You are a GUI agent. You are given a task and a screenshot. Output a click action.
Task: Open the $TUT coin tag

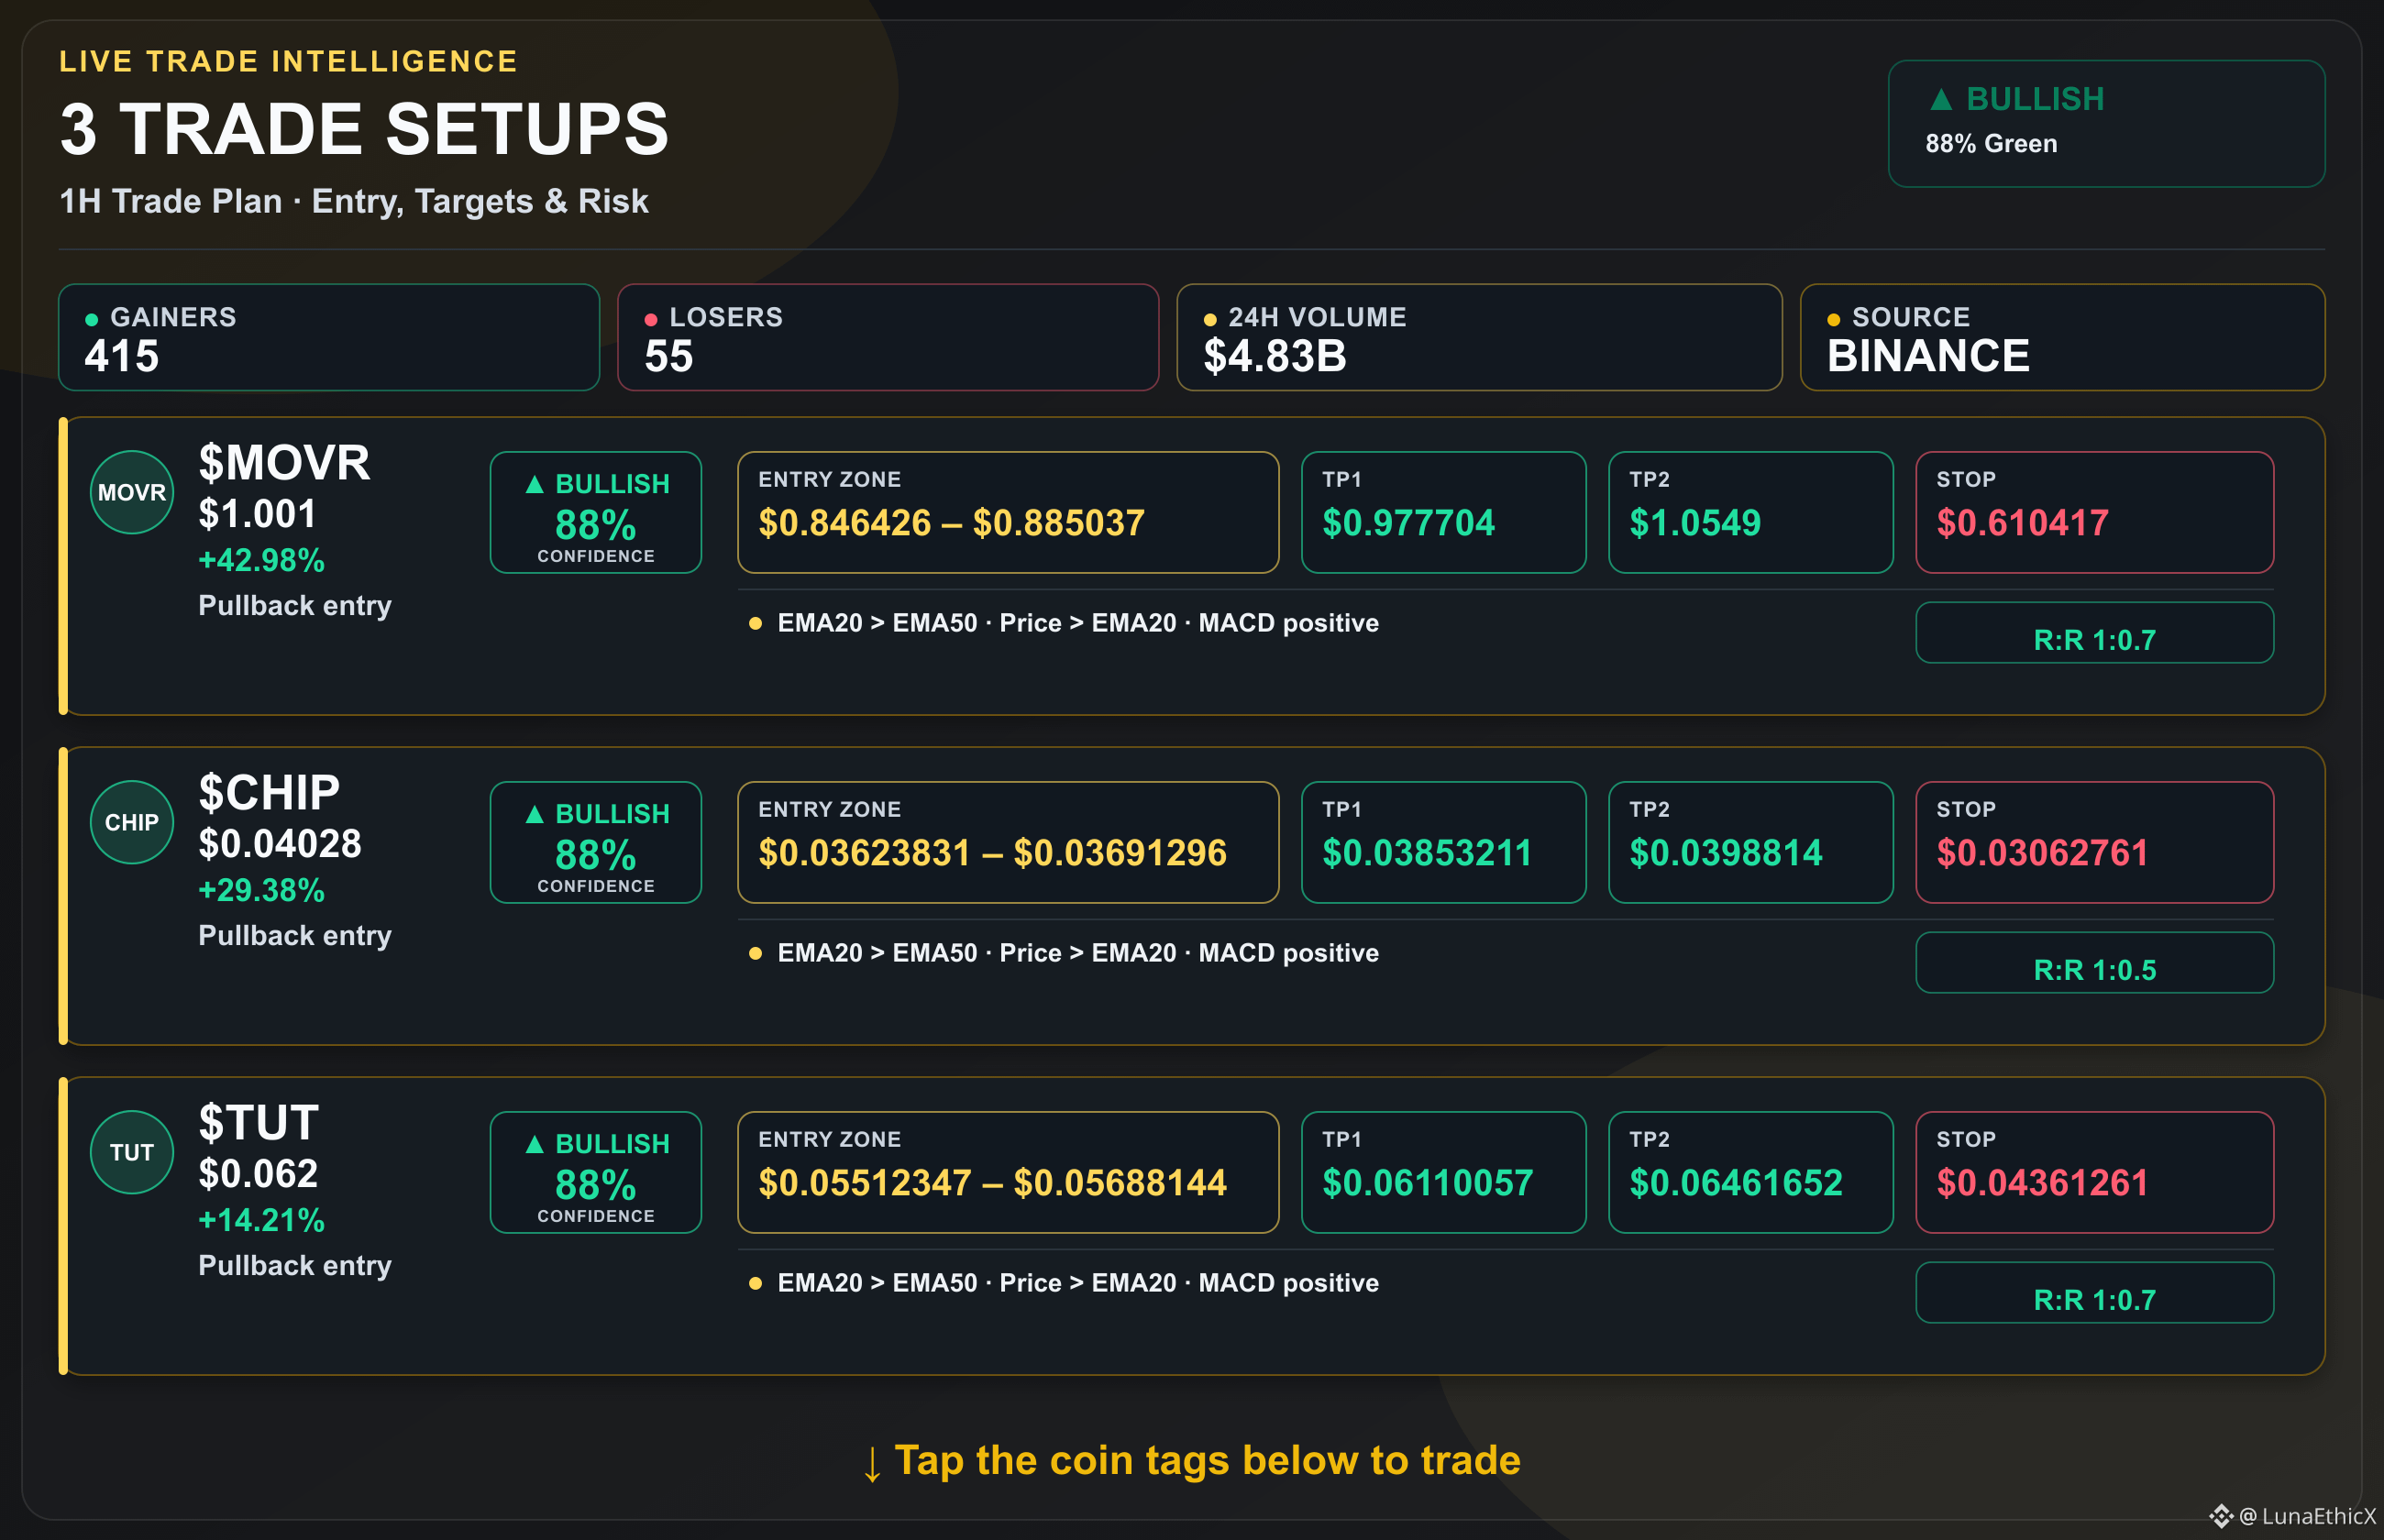pyautogui.click(x=258, y=1123)
